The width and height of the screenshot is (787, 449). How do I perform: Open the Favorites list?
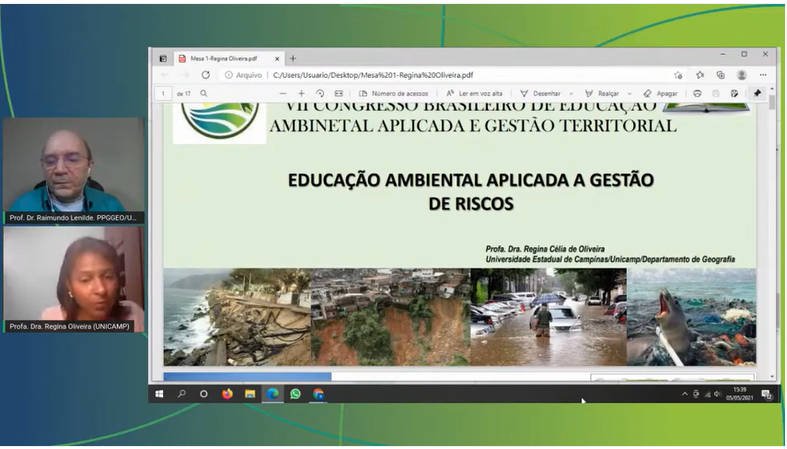[x=700, y=75]
